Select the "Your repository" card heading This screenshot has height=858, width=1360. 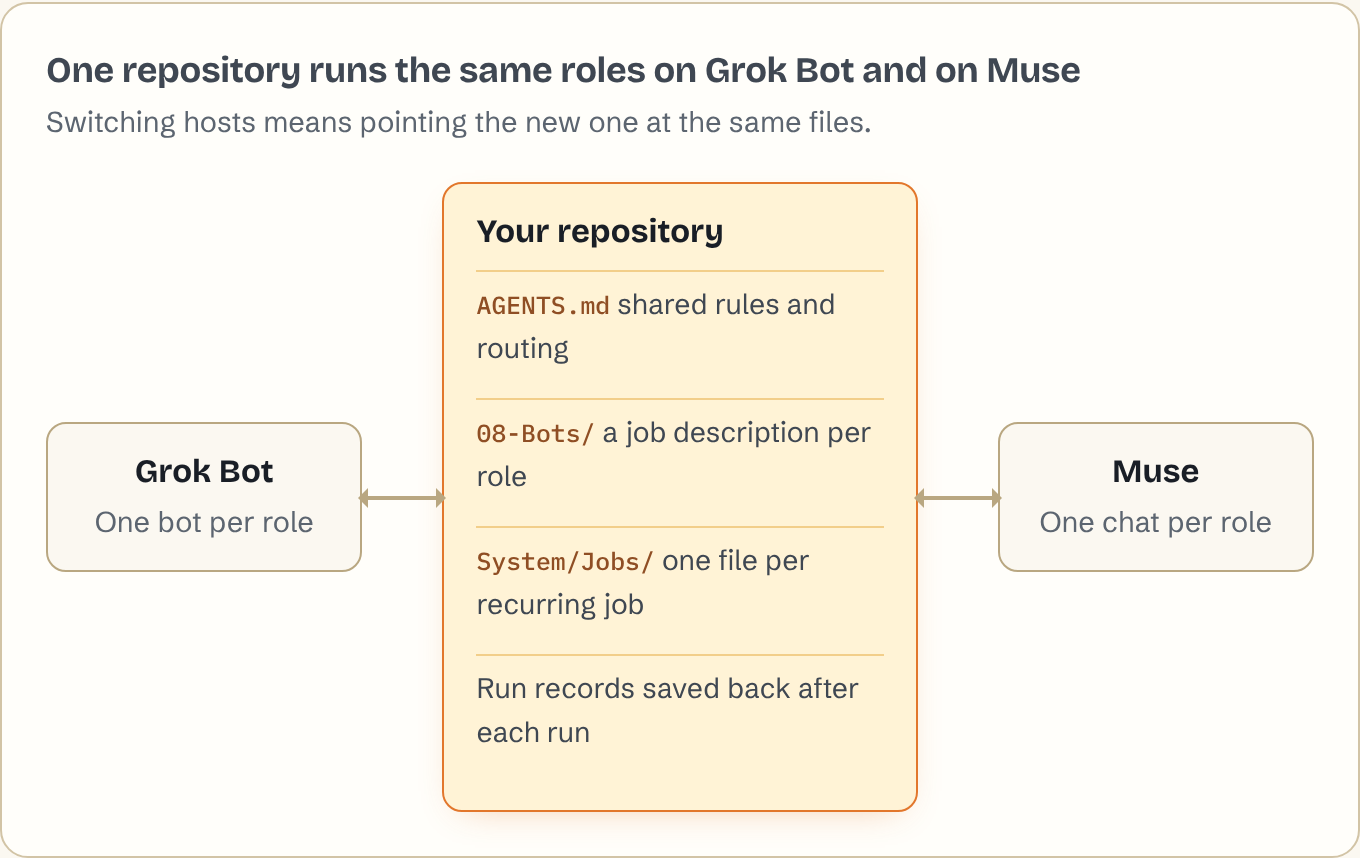click(x=600, y=231)
